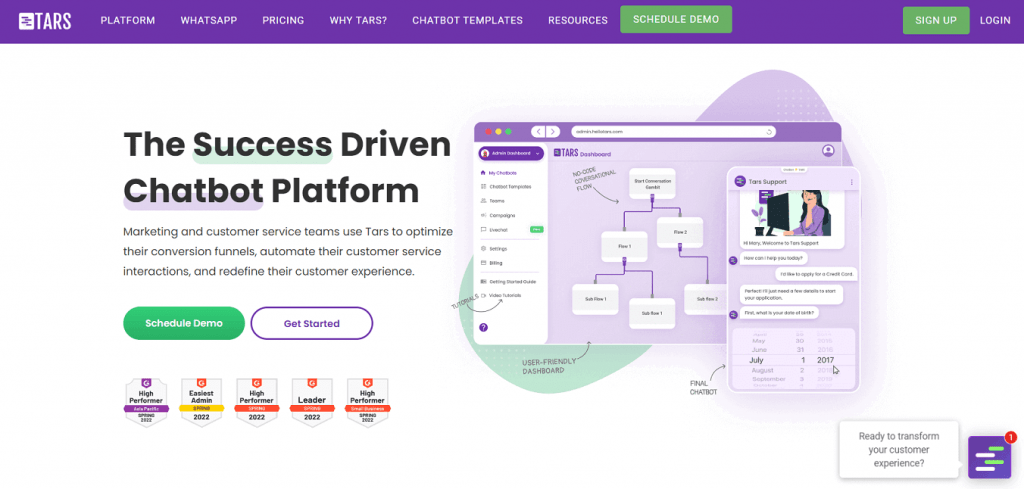Click the support agent illustration in chat
1024x489 pixels.
pos(792,212)
